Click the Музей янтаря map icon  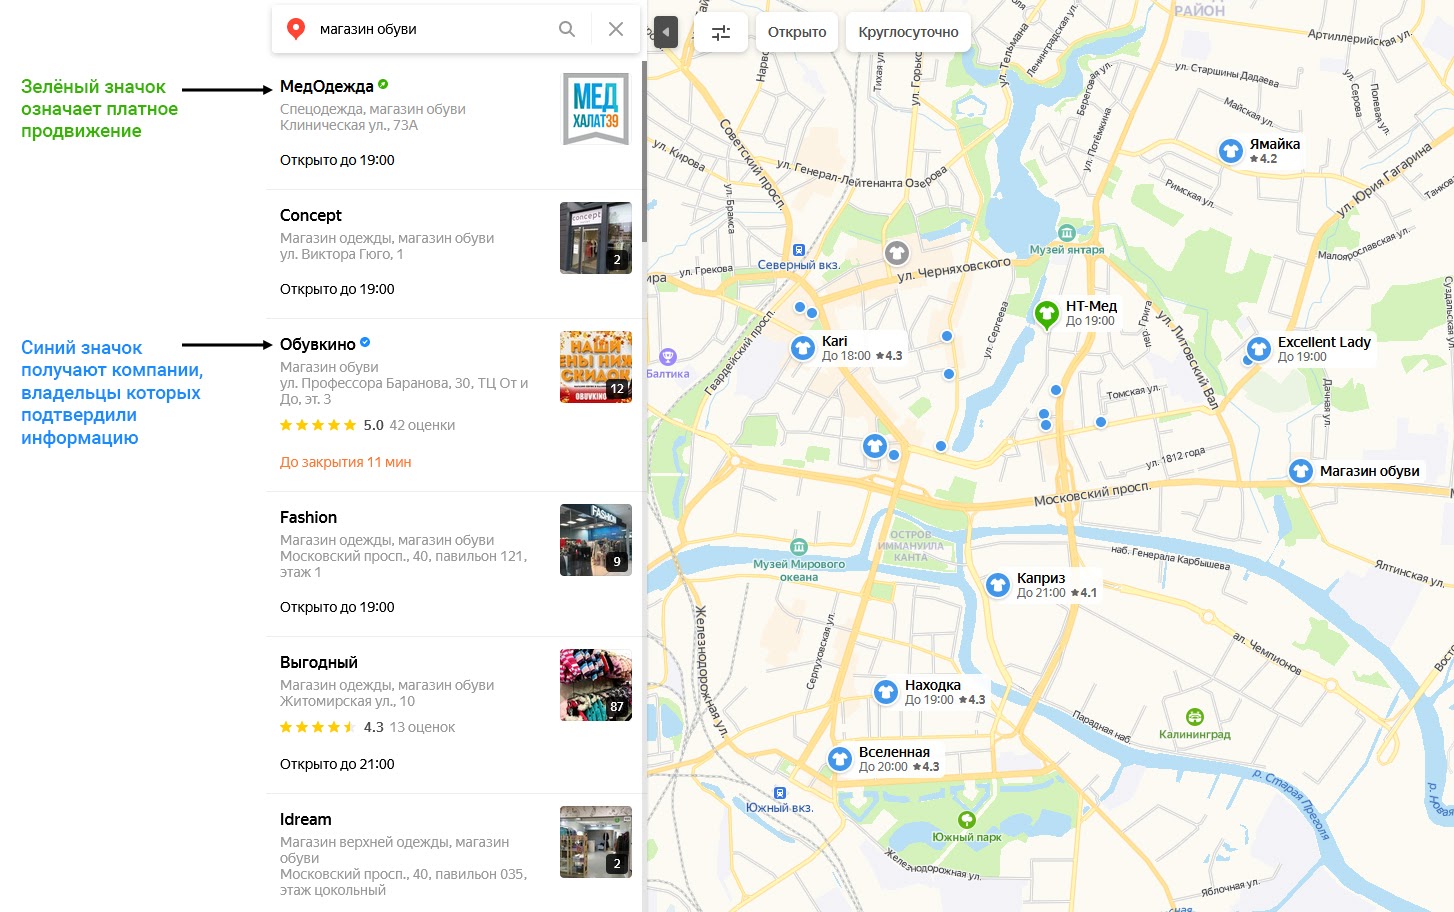[x=1067, y=233]
